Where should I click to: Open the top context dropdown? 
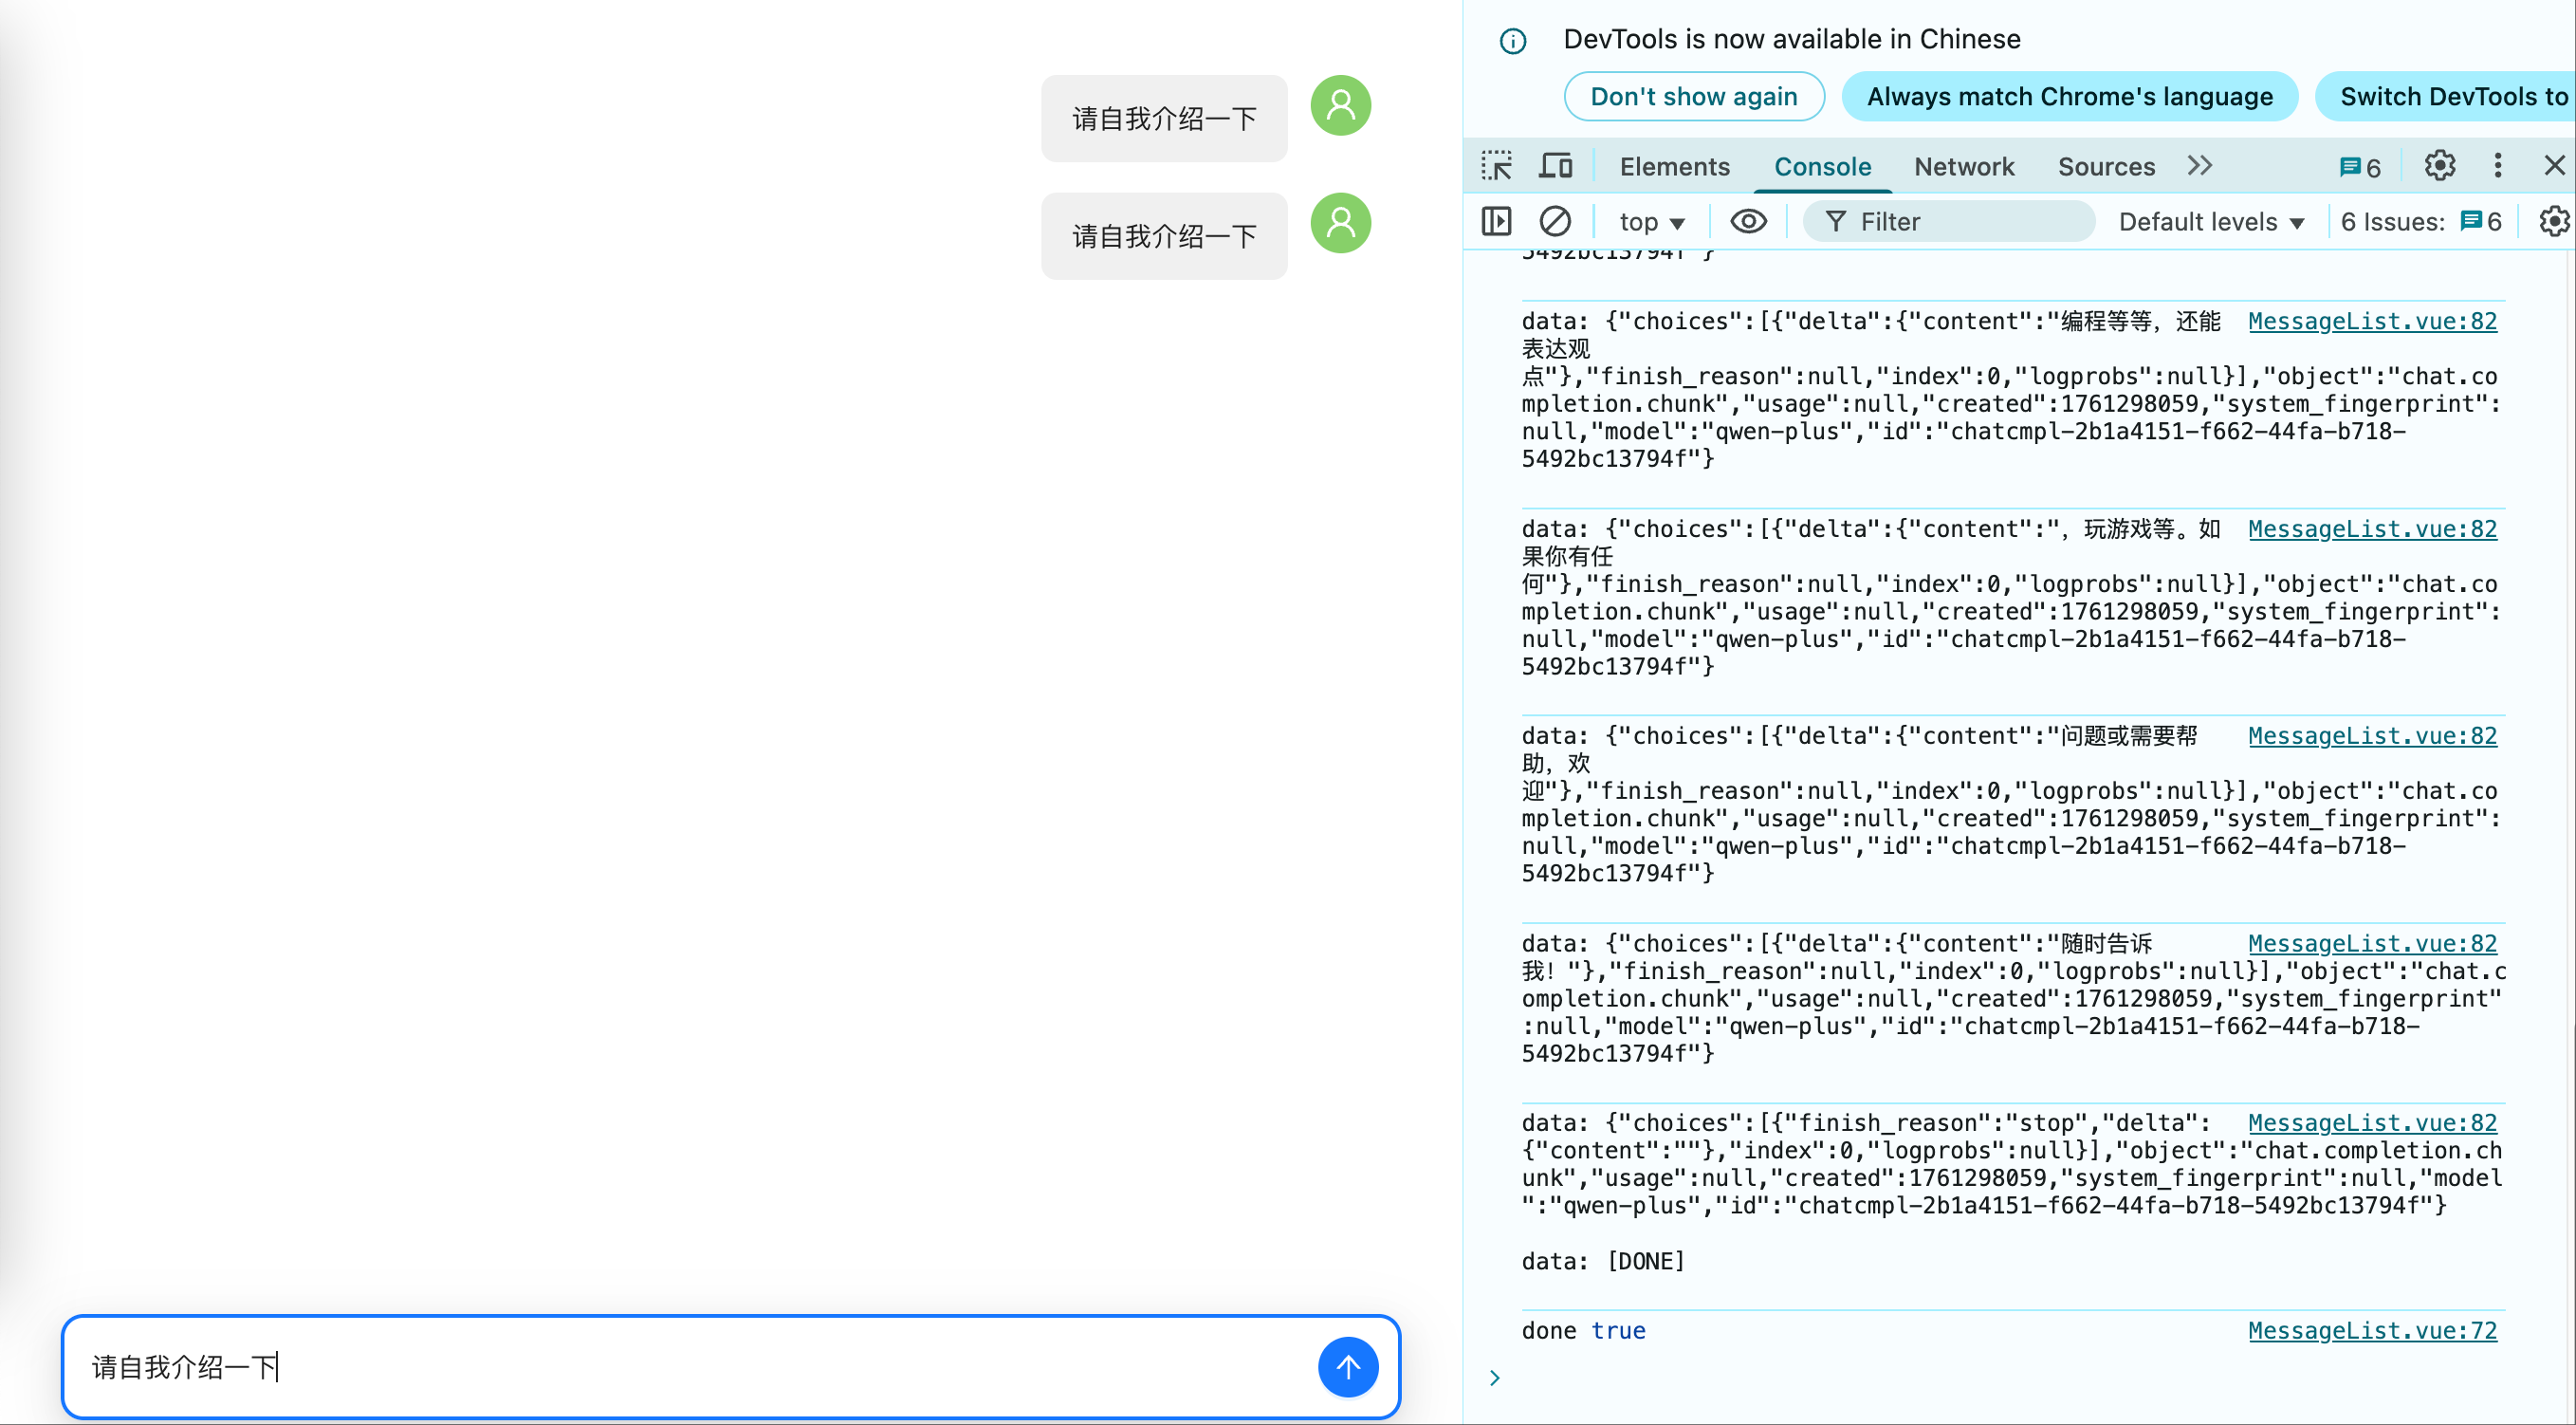click(1651, 222)
